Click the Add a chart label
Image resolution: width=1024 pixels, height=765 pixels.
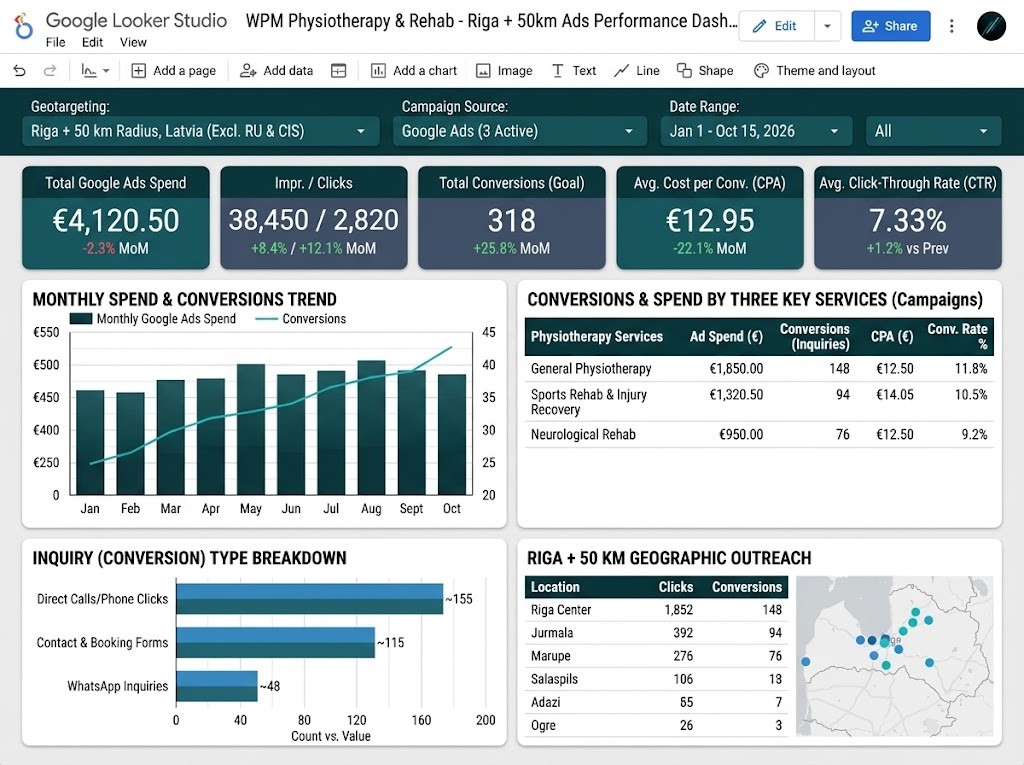pyautogui.click(x=424, y=71)
